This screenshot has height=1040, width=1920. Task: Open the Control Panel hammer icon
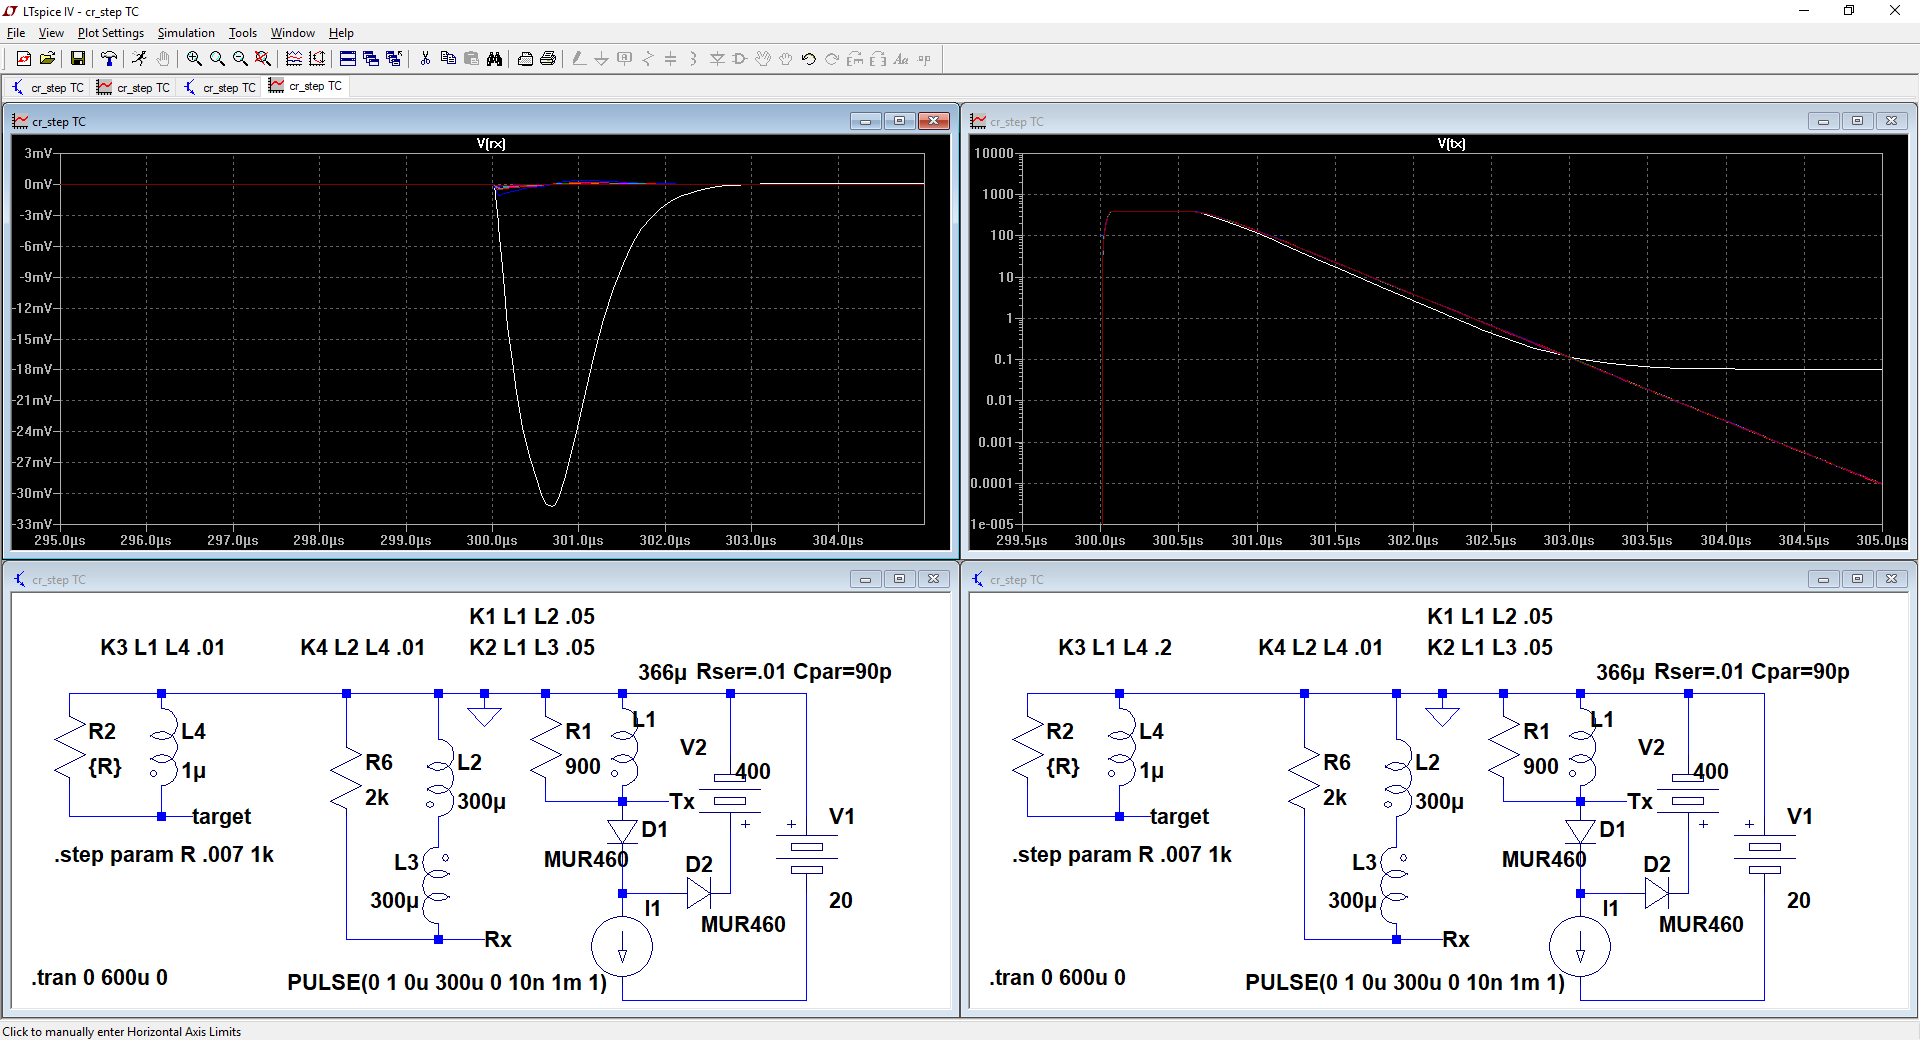click(x=109, y=59)
